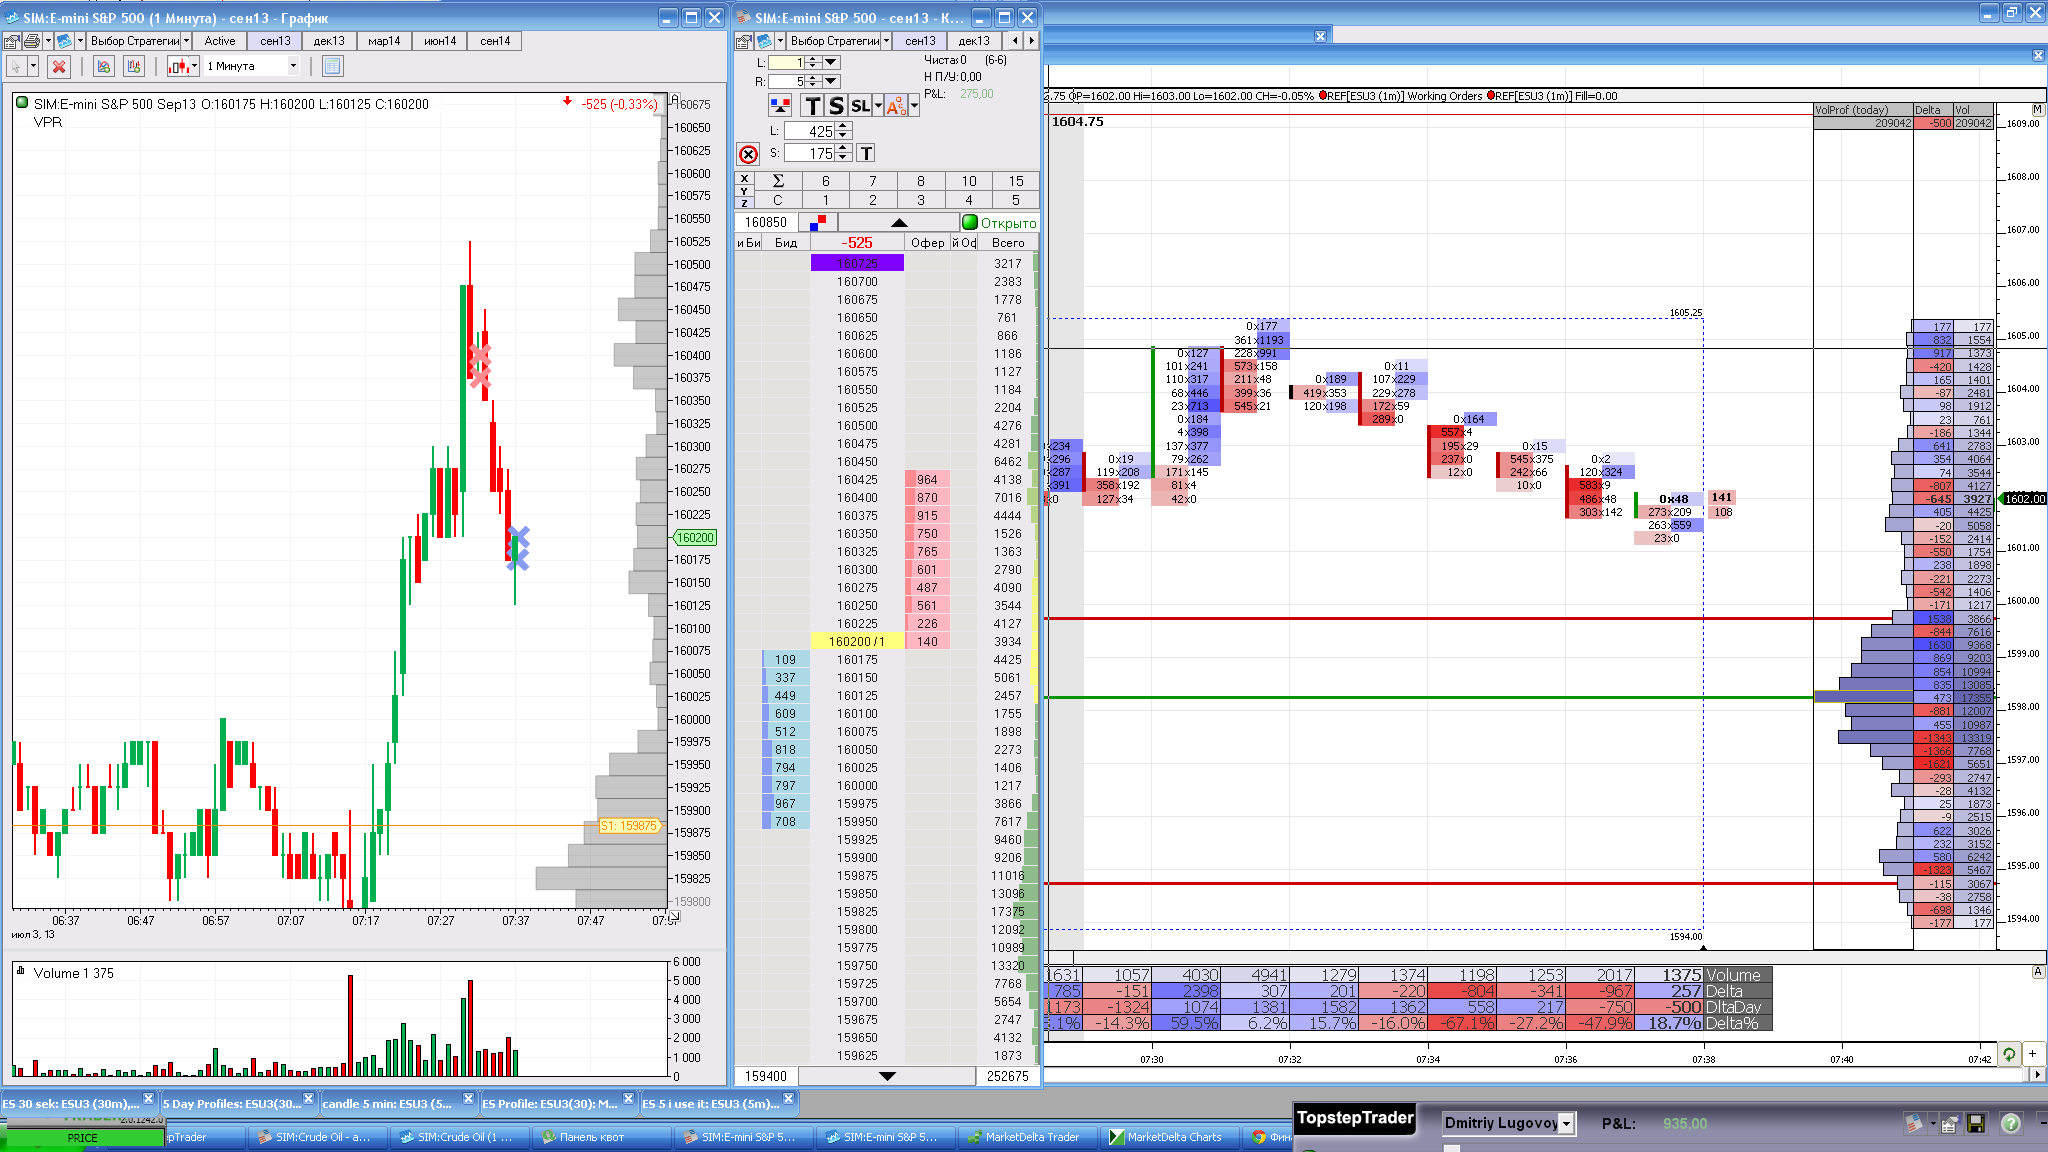
Task: Open the Dmitriy Lugovoy account dropdown
Action: (1567, 1124)
